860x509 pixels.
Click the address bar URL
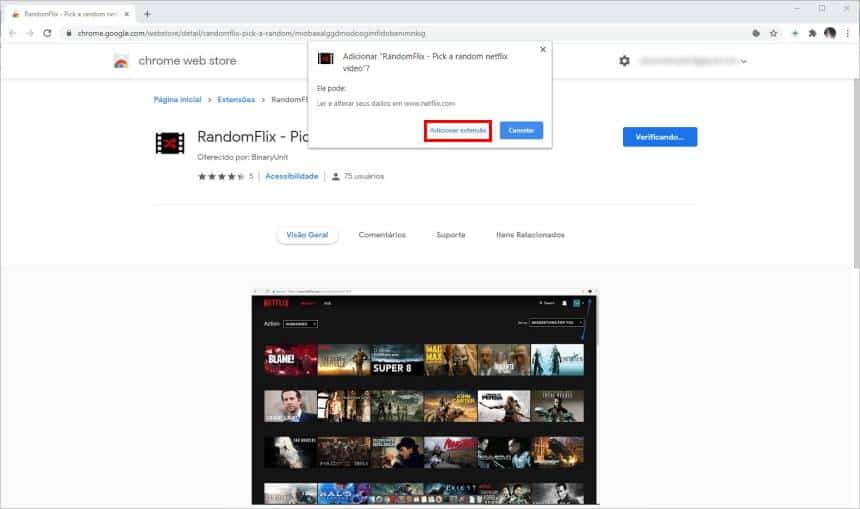coord(251,33)
